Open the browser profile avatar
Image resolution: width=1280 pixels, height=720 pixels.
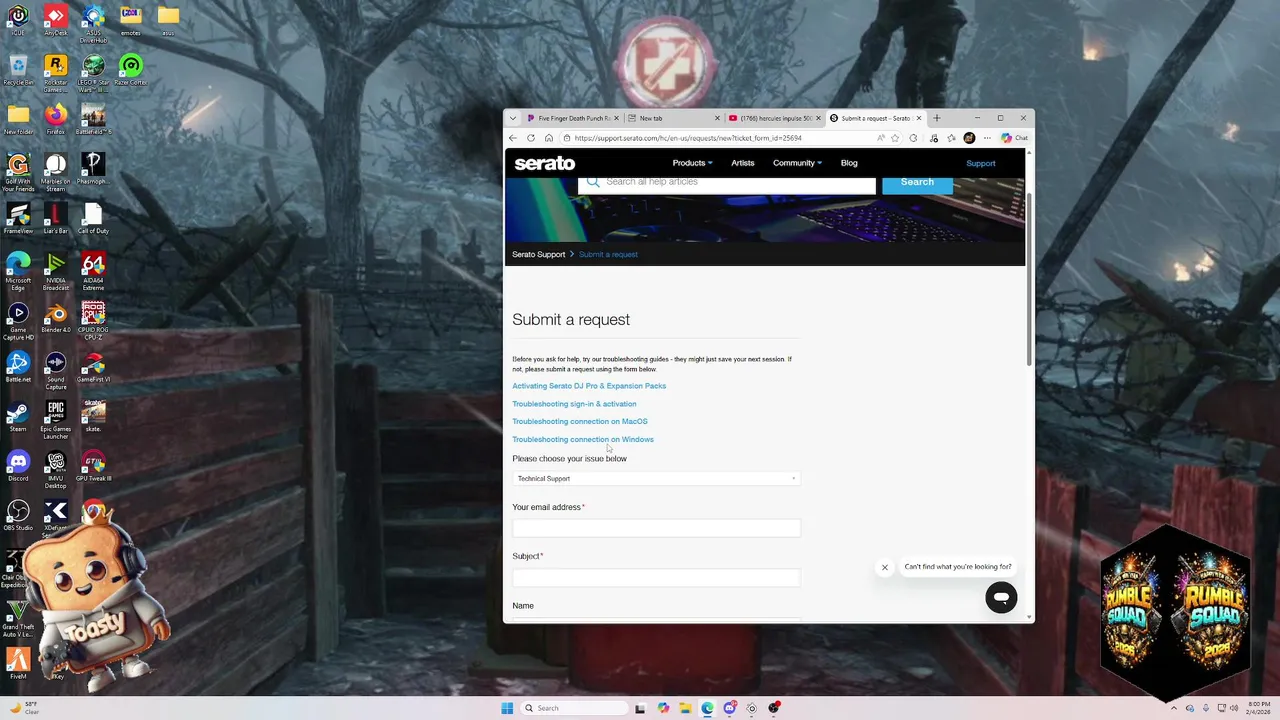click(x=969, y=138)
